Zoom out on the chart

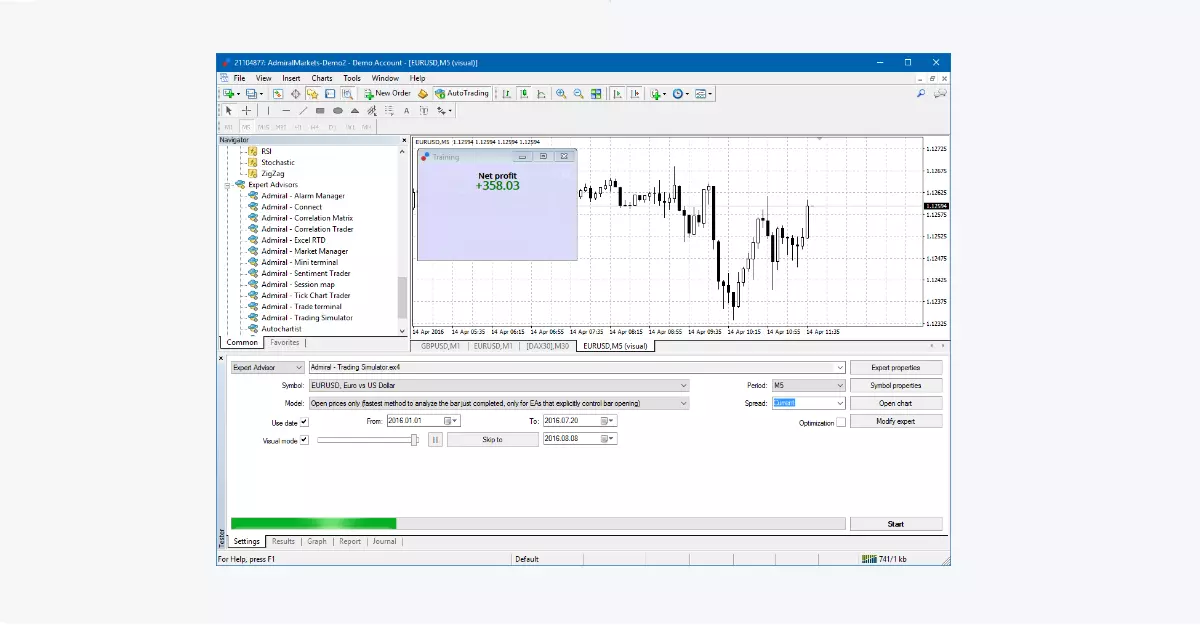pyautogui.click(x=578, y=93)
